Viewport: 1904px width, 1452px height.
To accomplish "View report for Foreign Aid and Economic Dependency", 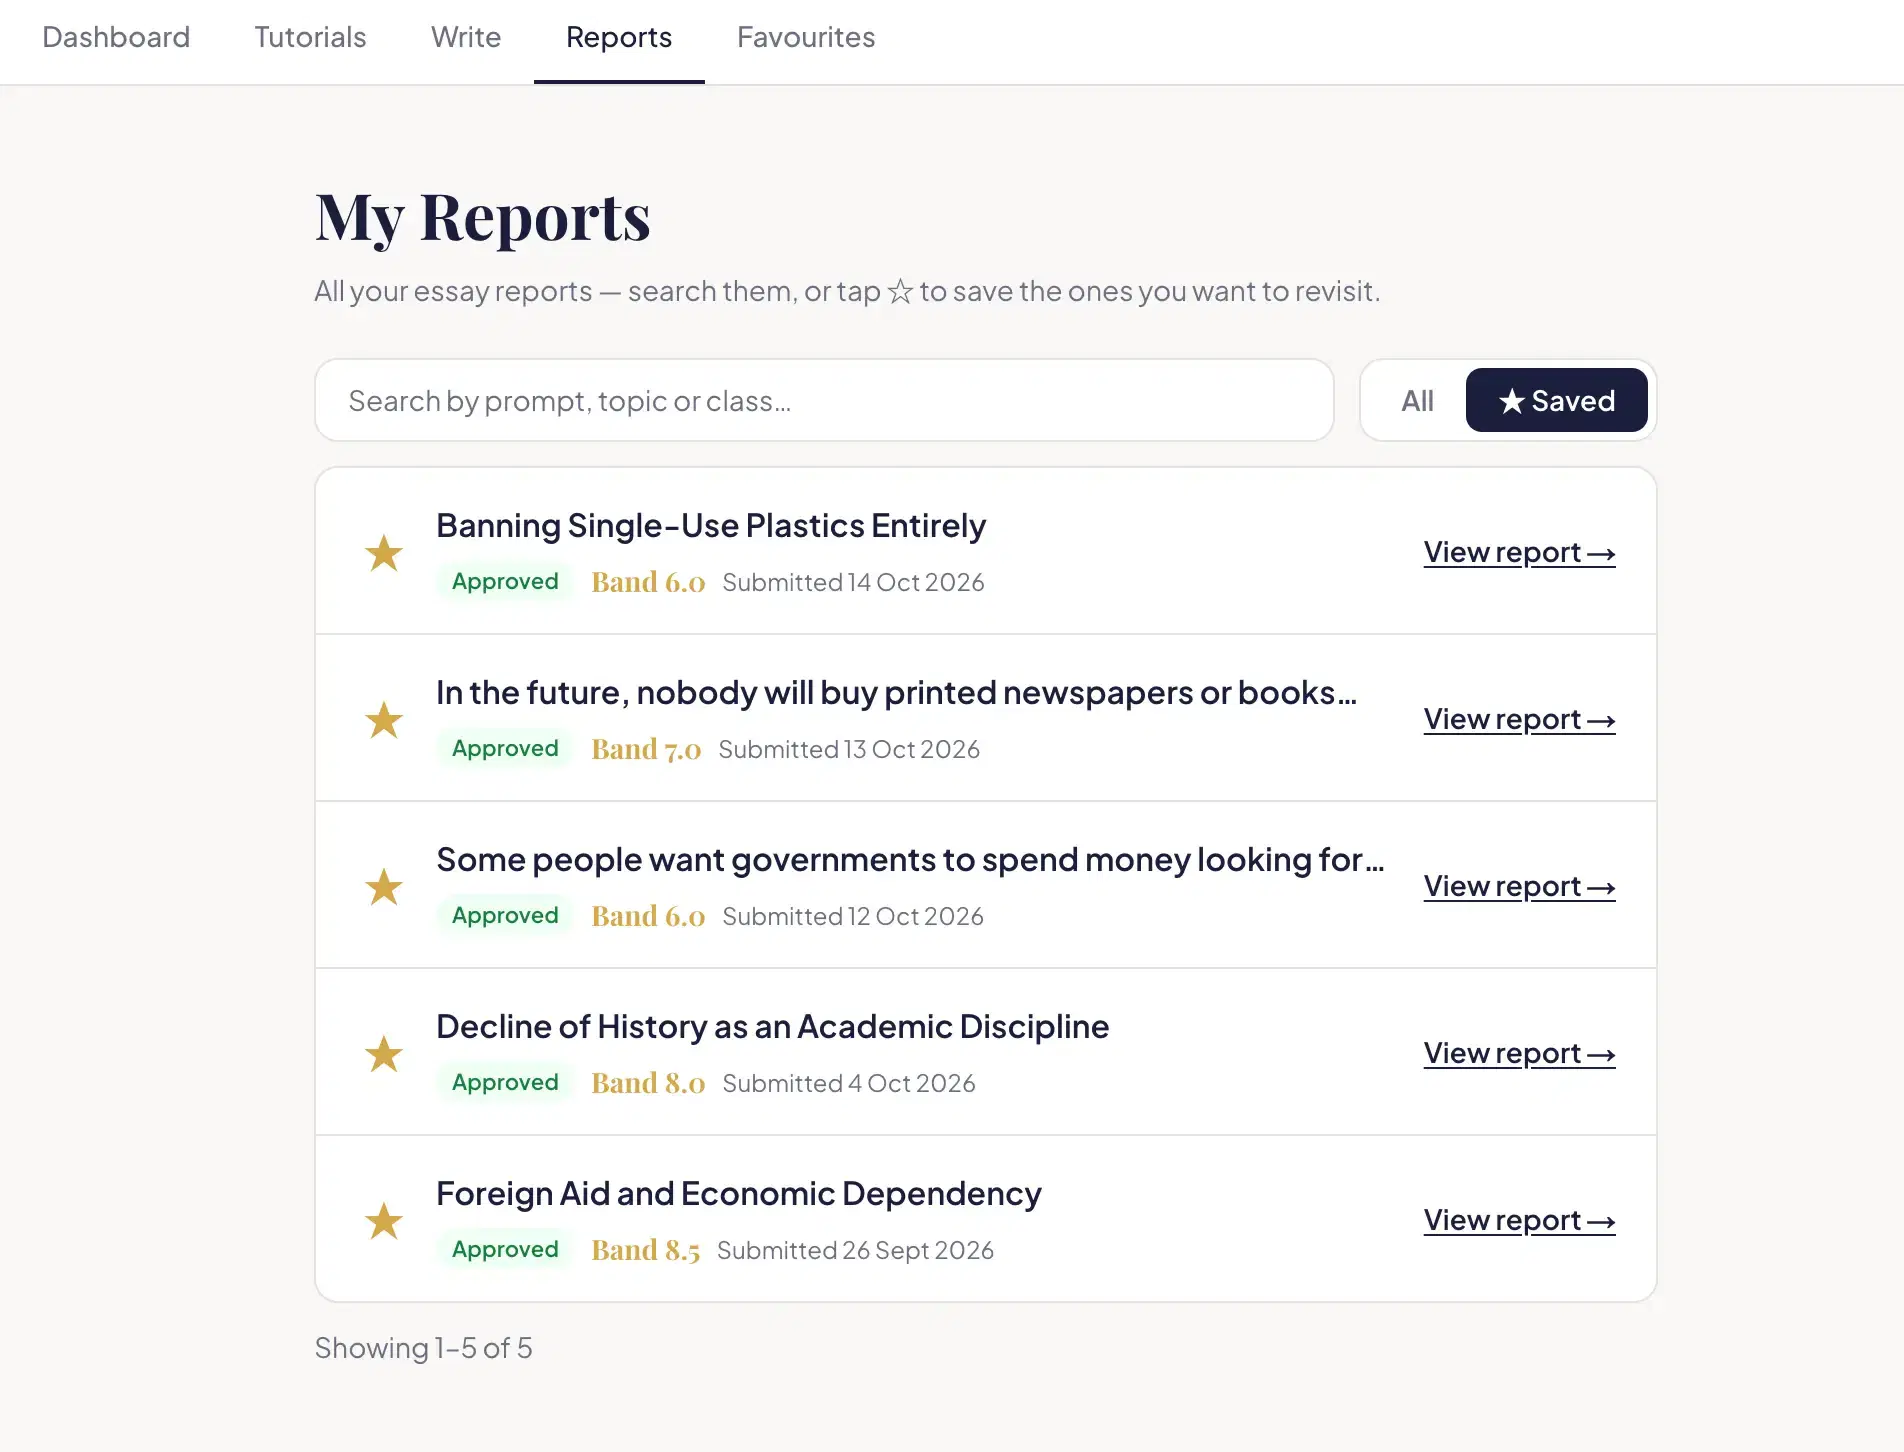I will (x=1519, y=1220).
